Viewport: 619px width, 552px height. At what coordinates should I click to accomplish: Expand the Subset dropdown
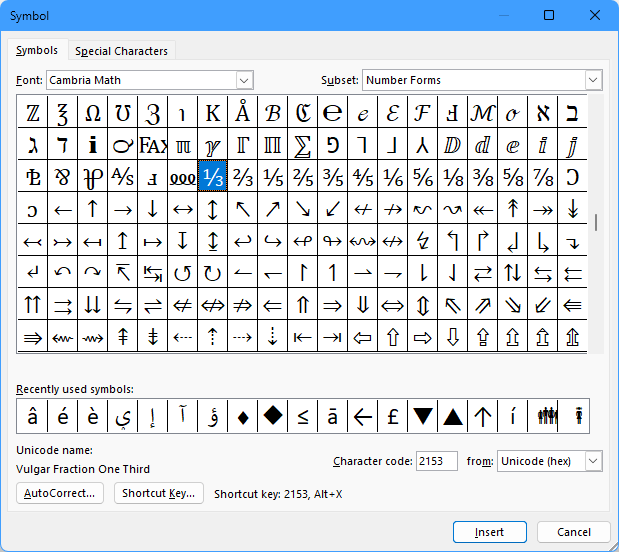tap(593, 80)
